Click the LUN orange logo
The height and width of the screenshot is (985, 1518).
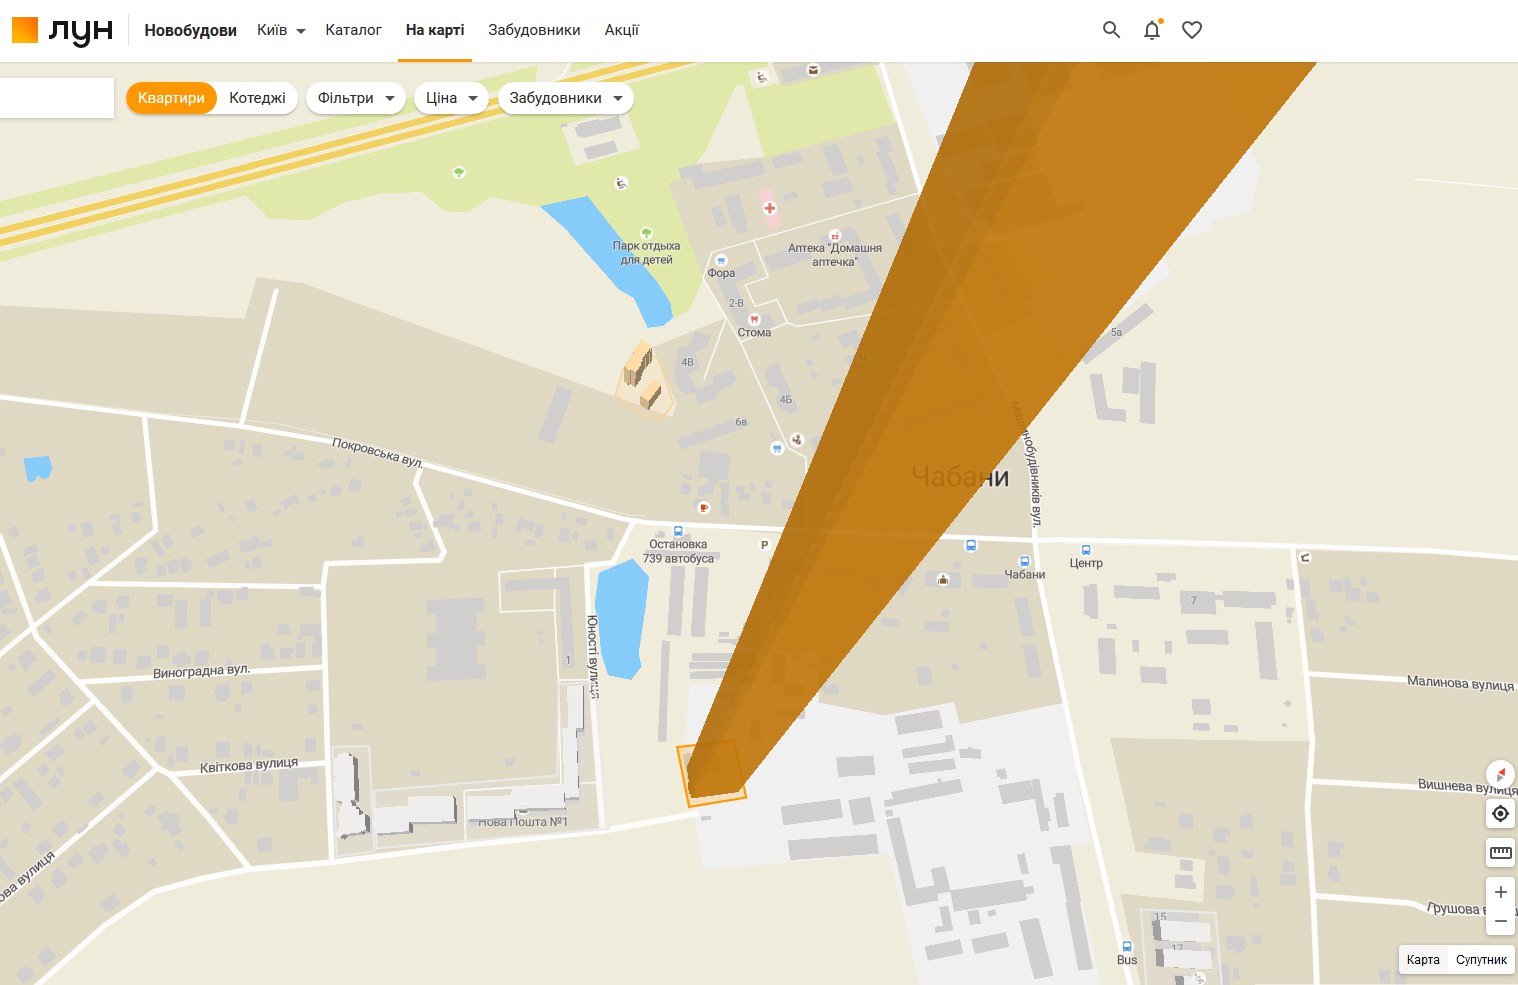click(62, 30)
